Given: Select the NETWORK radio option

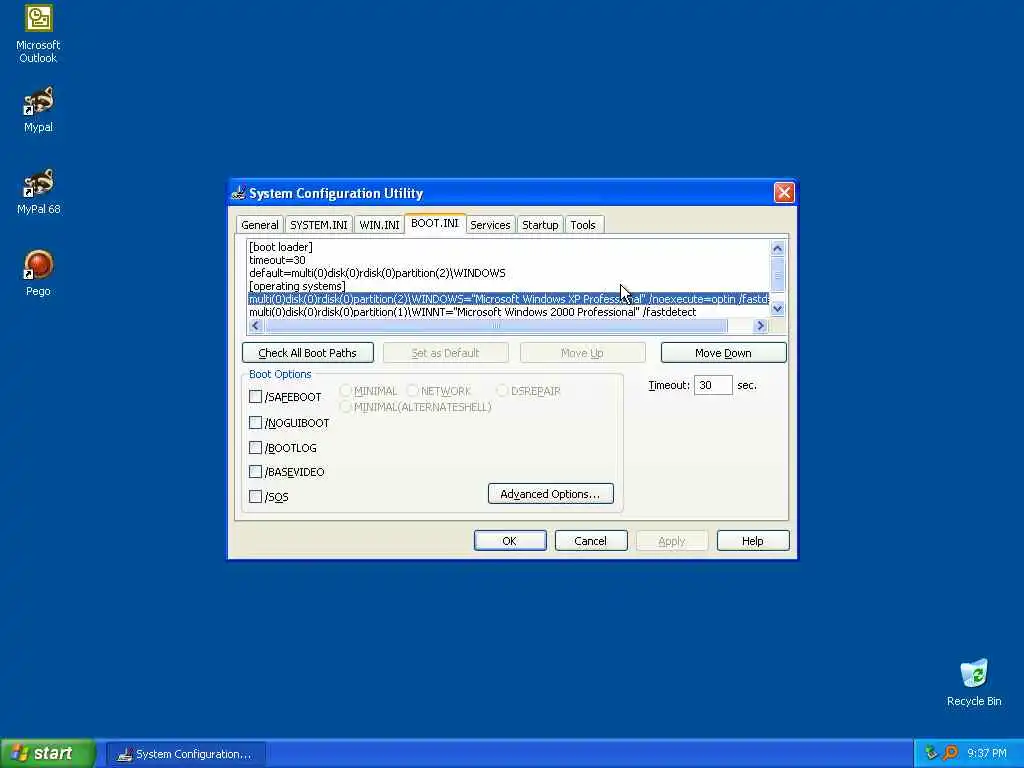Looking at the screenshot, I should click(x=412, y=391).
